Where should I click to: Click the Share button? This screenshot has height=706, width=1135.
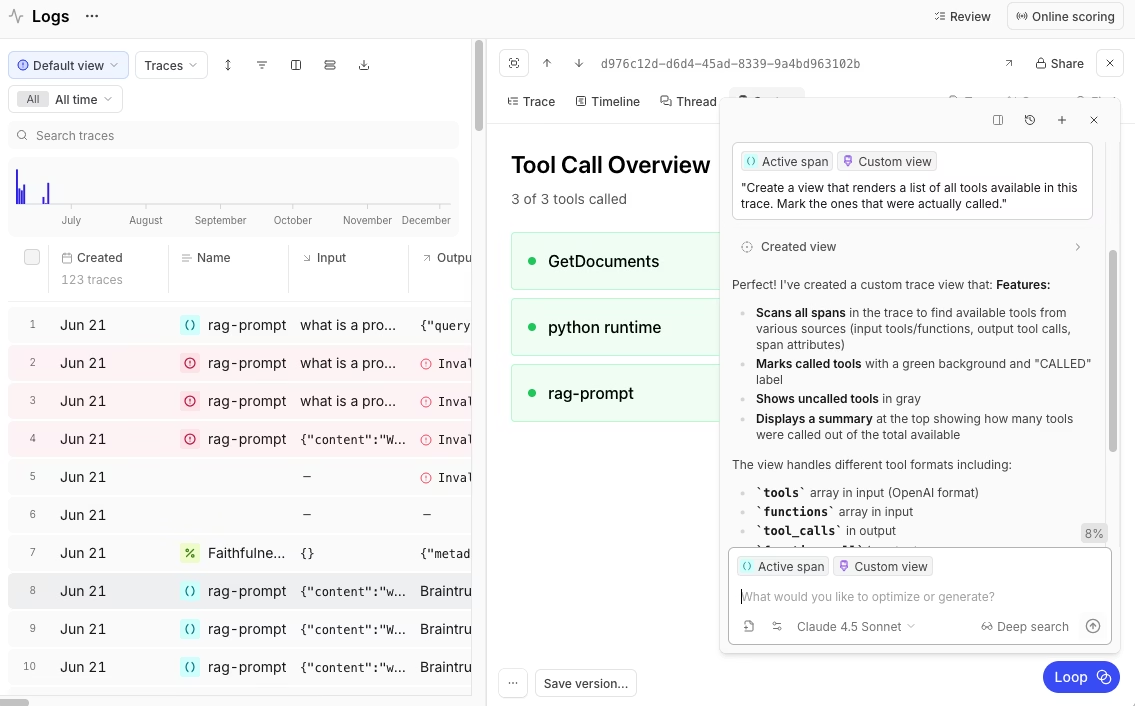pos(1059,63)
